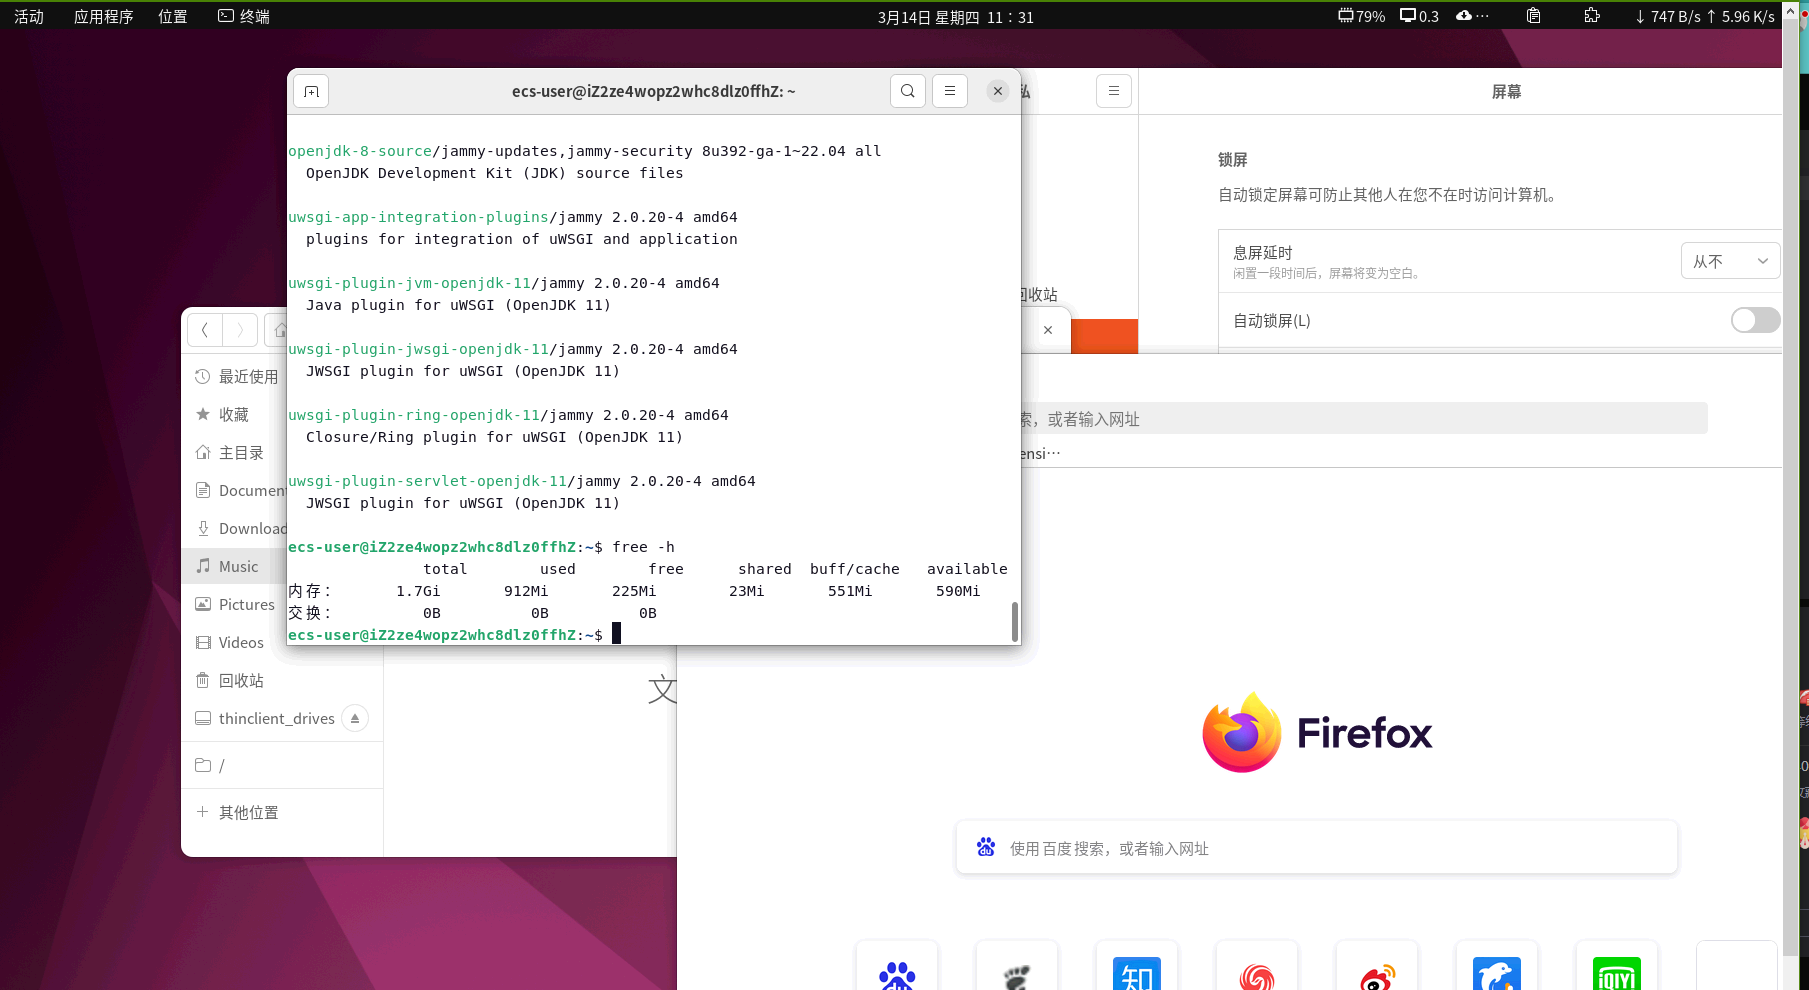The height and width of the screenshot is (990, 1809).
Task: Click the uwsgi-plugin-jwsgi-openjdk-11 package name
Action: (x=418, y=349)
